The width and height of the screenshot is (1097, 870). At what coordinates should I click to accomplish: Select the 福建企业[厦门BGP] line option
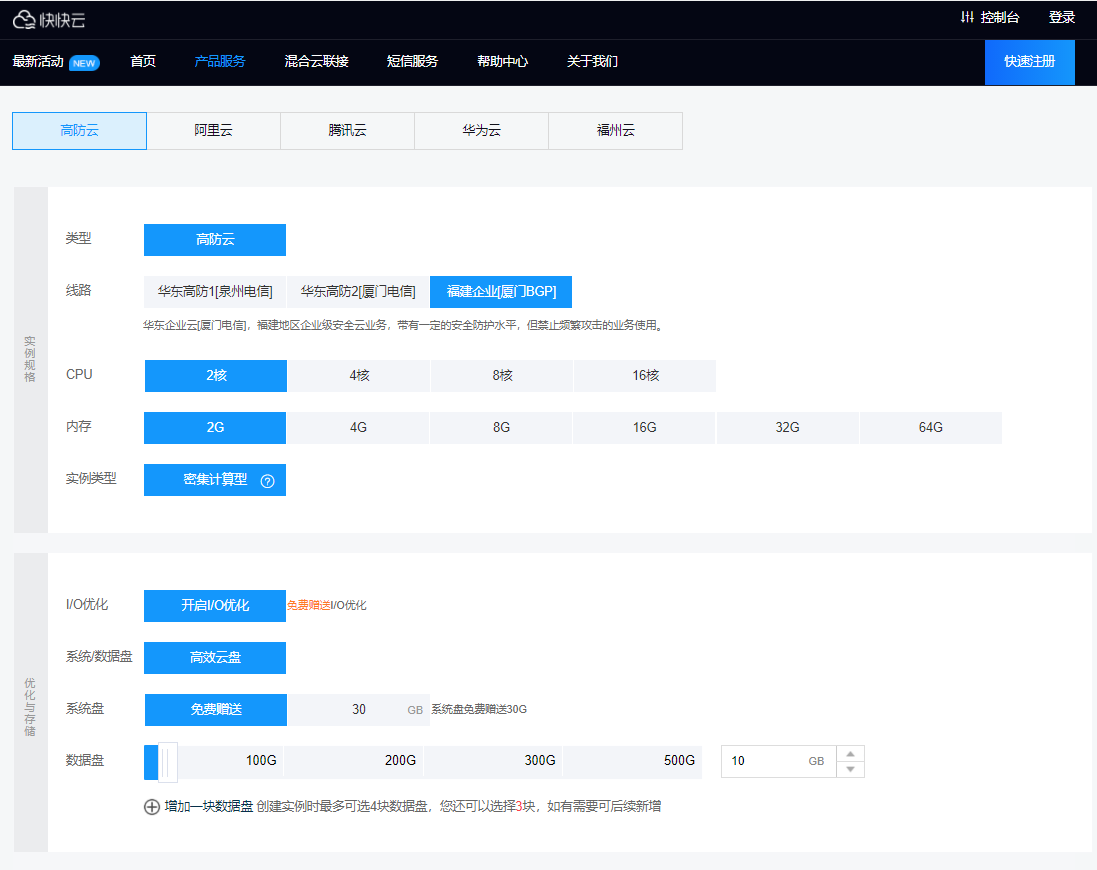501,292
